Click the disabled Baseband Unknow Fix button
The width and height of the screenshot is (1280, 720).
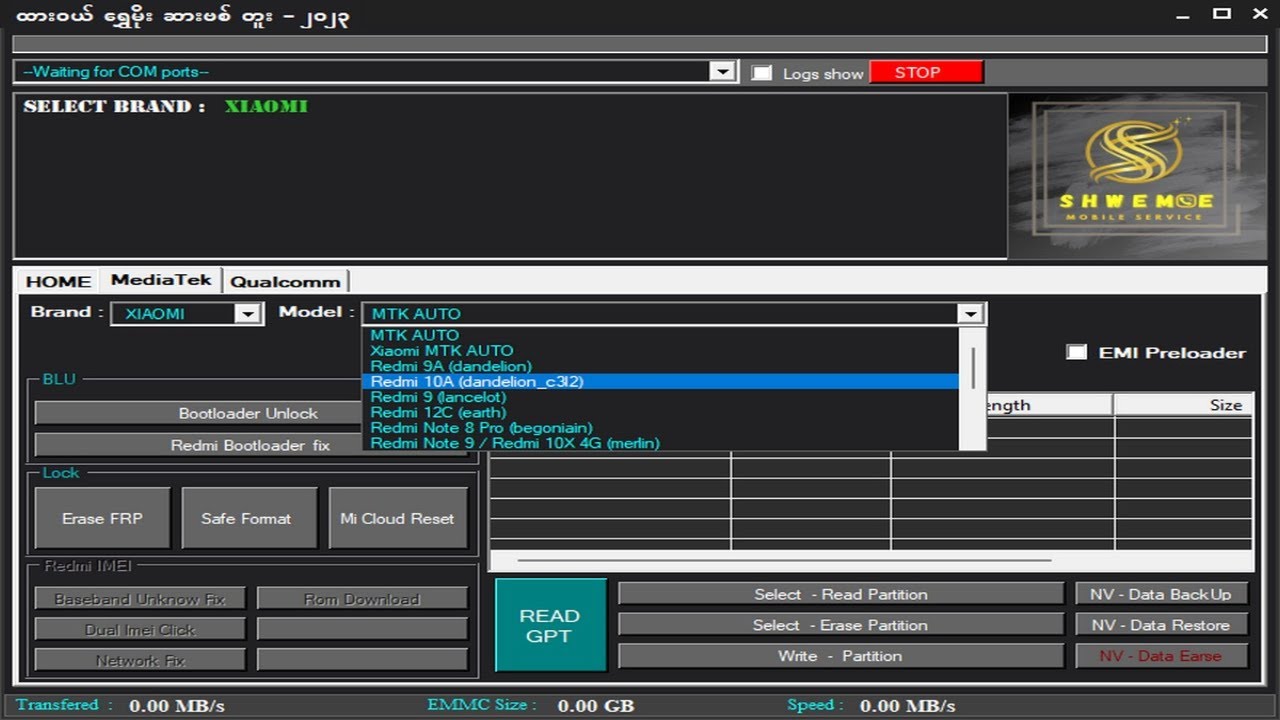140,599
